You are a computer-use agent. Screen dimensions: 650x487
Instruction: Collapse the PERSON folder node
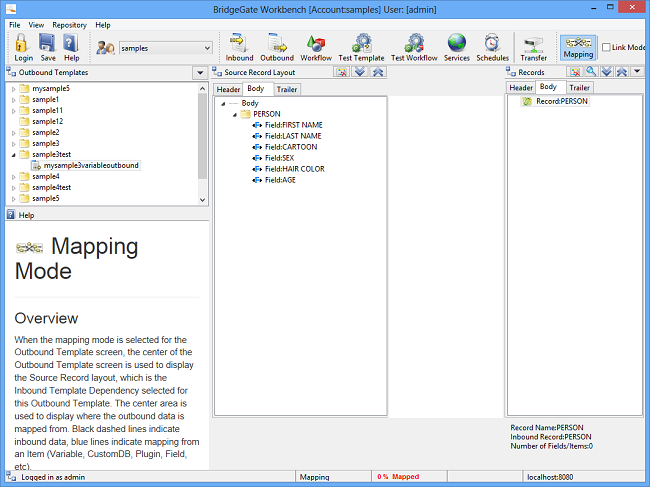[x=235, y=114]
